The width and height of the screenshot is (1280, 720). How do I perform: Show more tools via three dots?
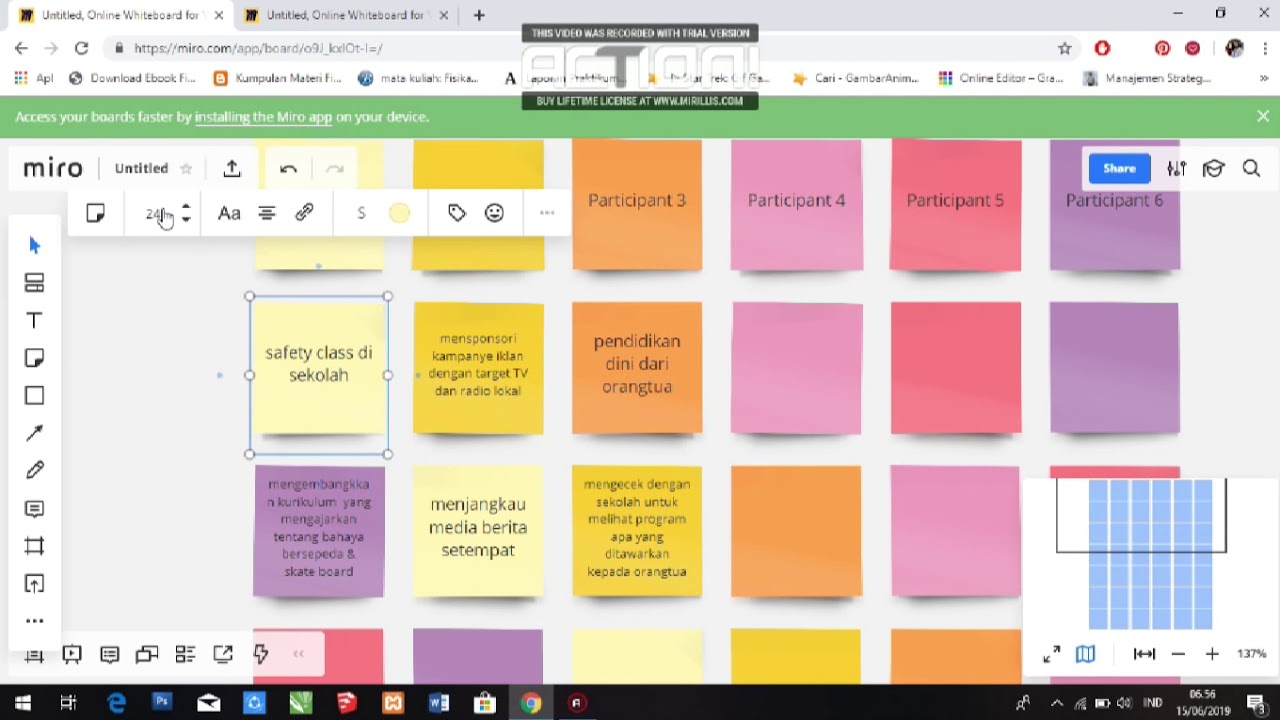click(x=35, y=621)
